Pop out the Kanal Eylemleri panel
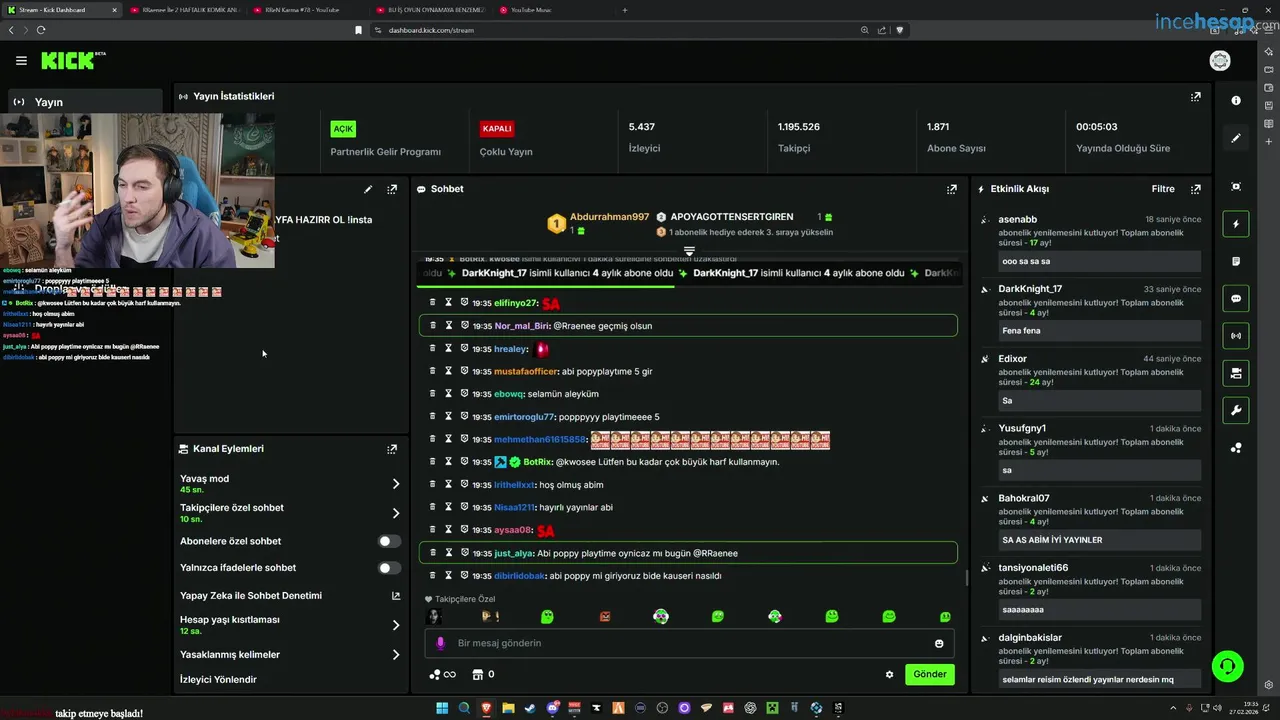 [392, 449]
